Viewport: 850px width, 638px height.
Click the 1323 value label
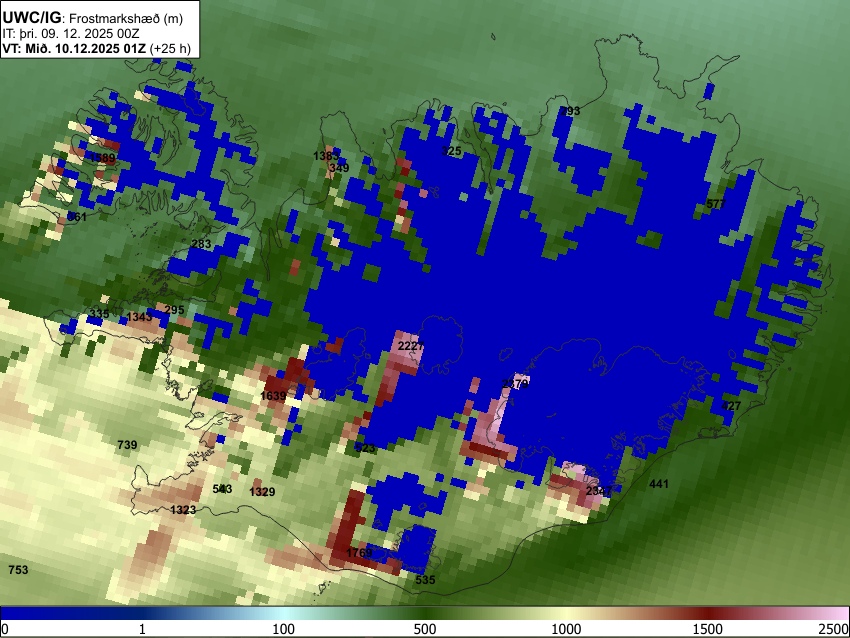pos(183,510)
